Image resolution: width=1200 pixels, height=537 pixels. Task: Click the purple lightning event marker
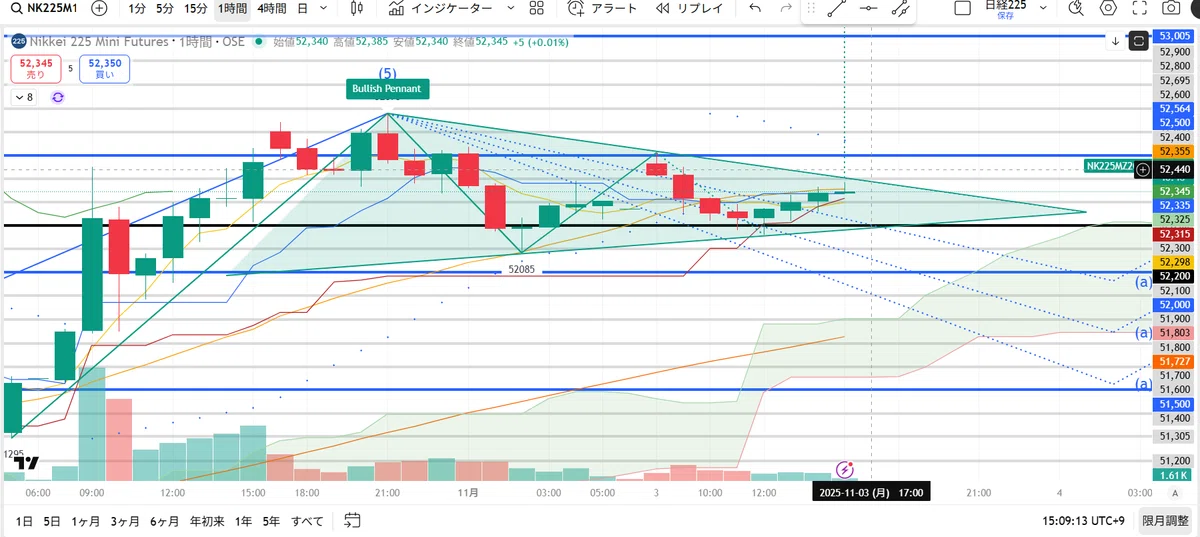[x=844, y=468]
